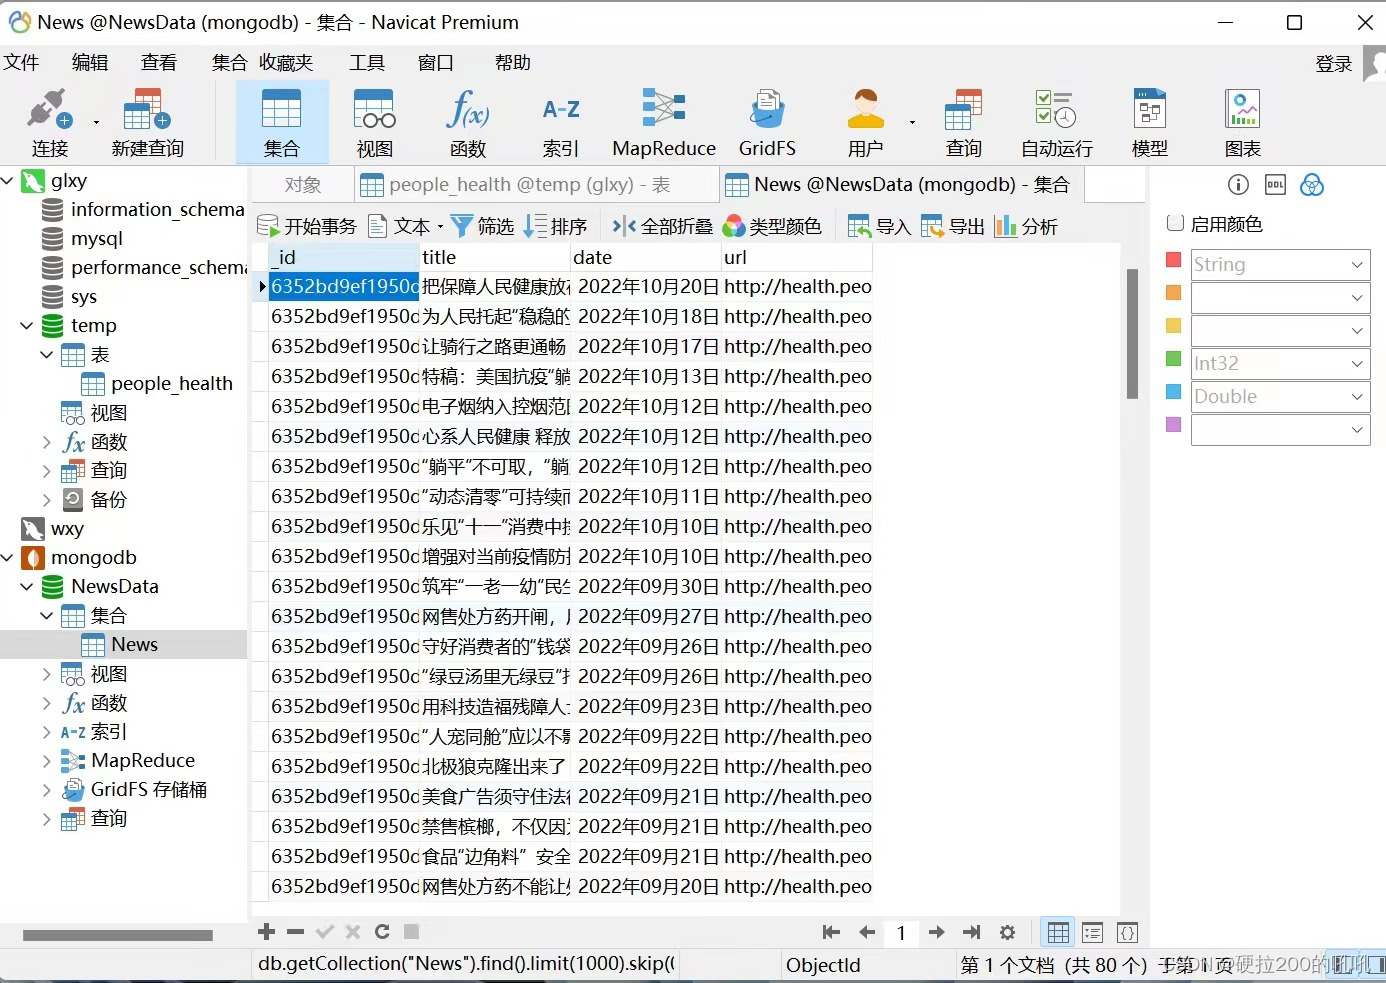The width and height of the screenshot is (1386, 983).
Task: Open the Double type dropdown
Action: [x=1280, y=397]
